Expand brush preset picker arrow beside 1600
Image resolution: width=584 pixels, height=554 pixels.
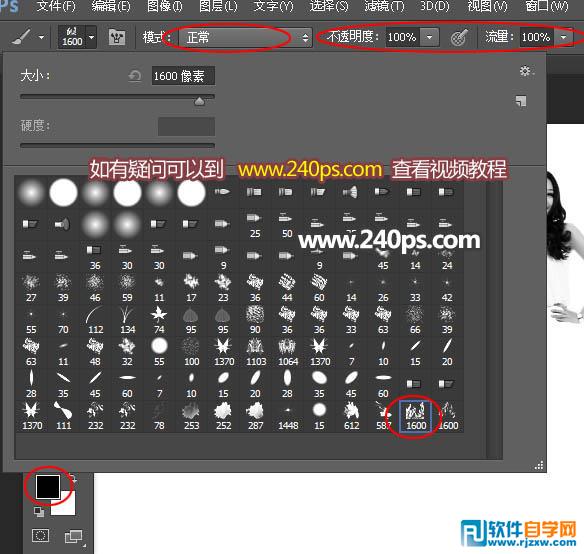click(92, 37)
